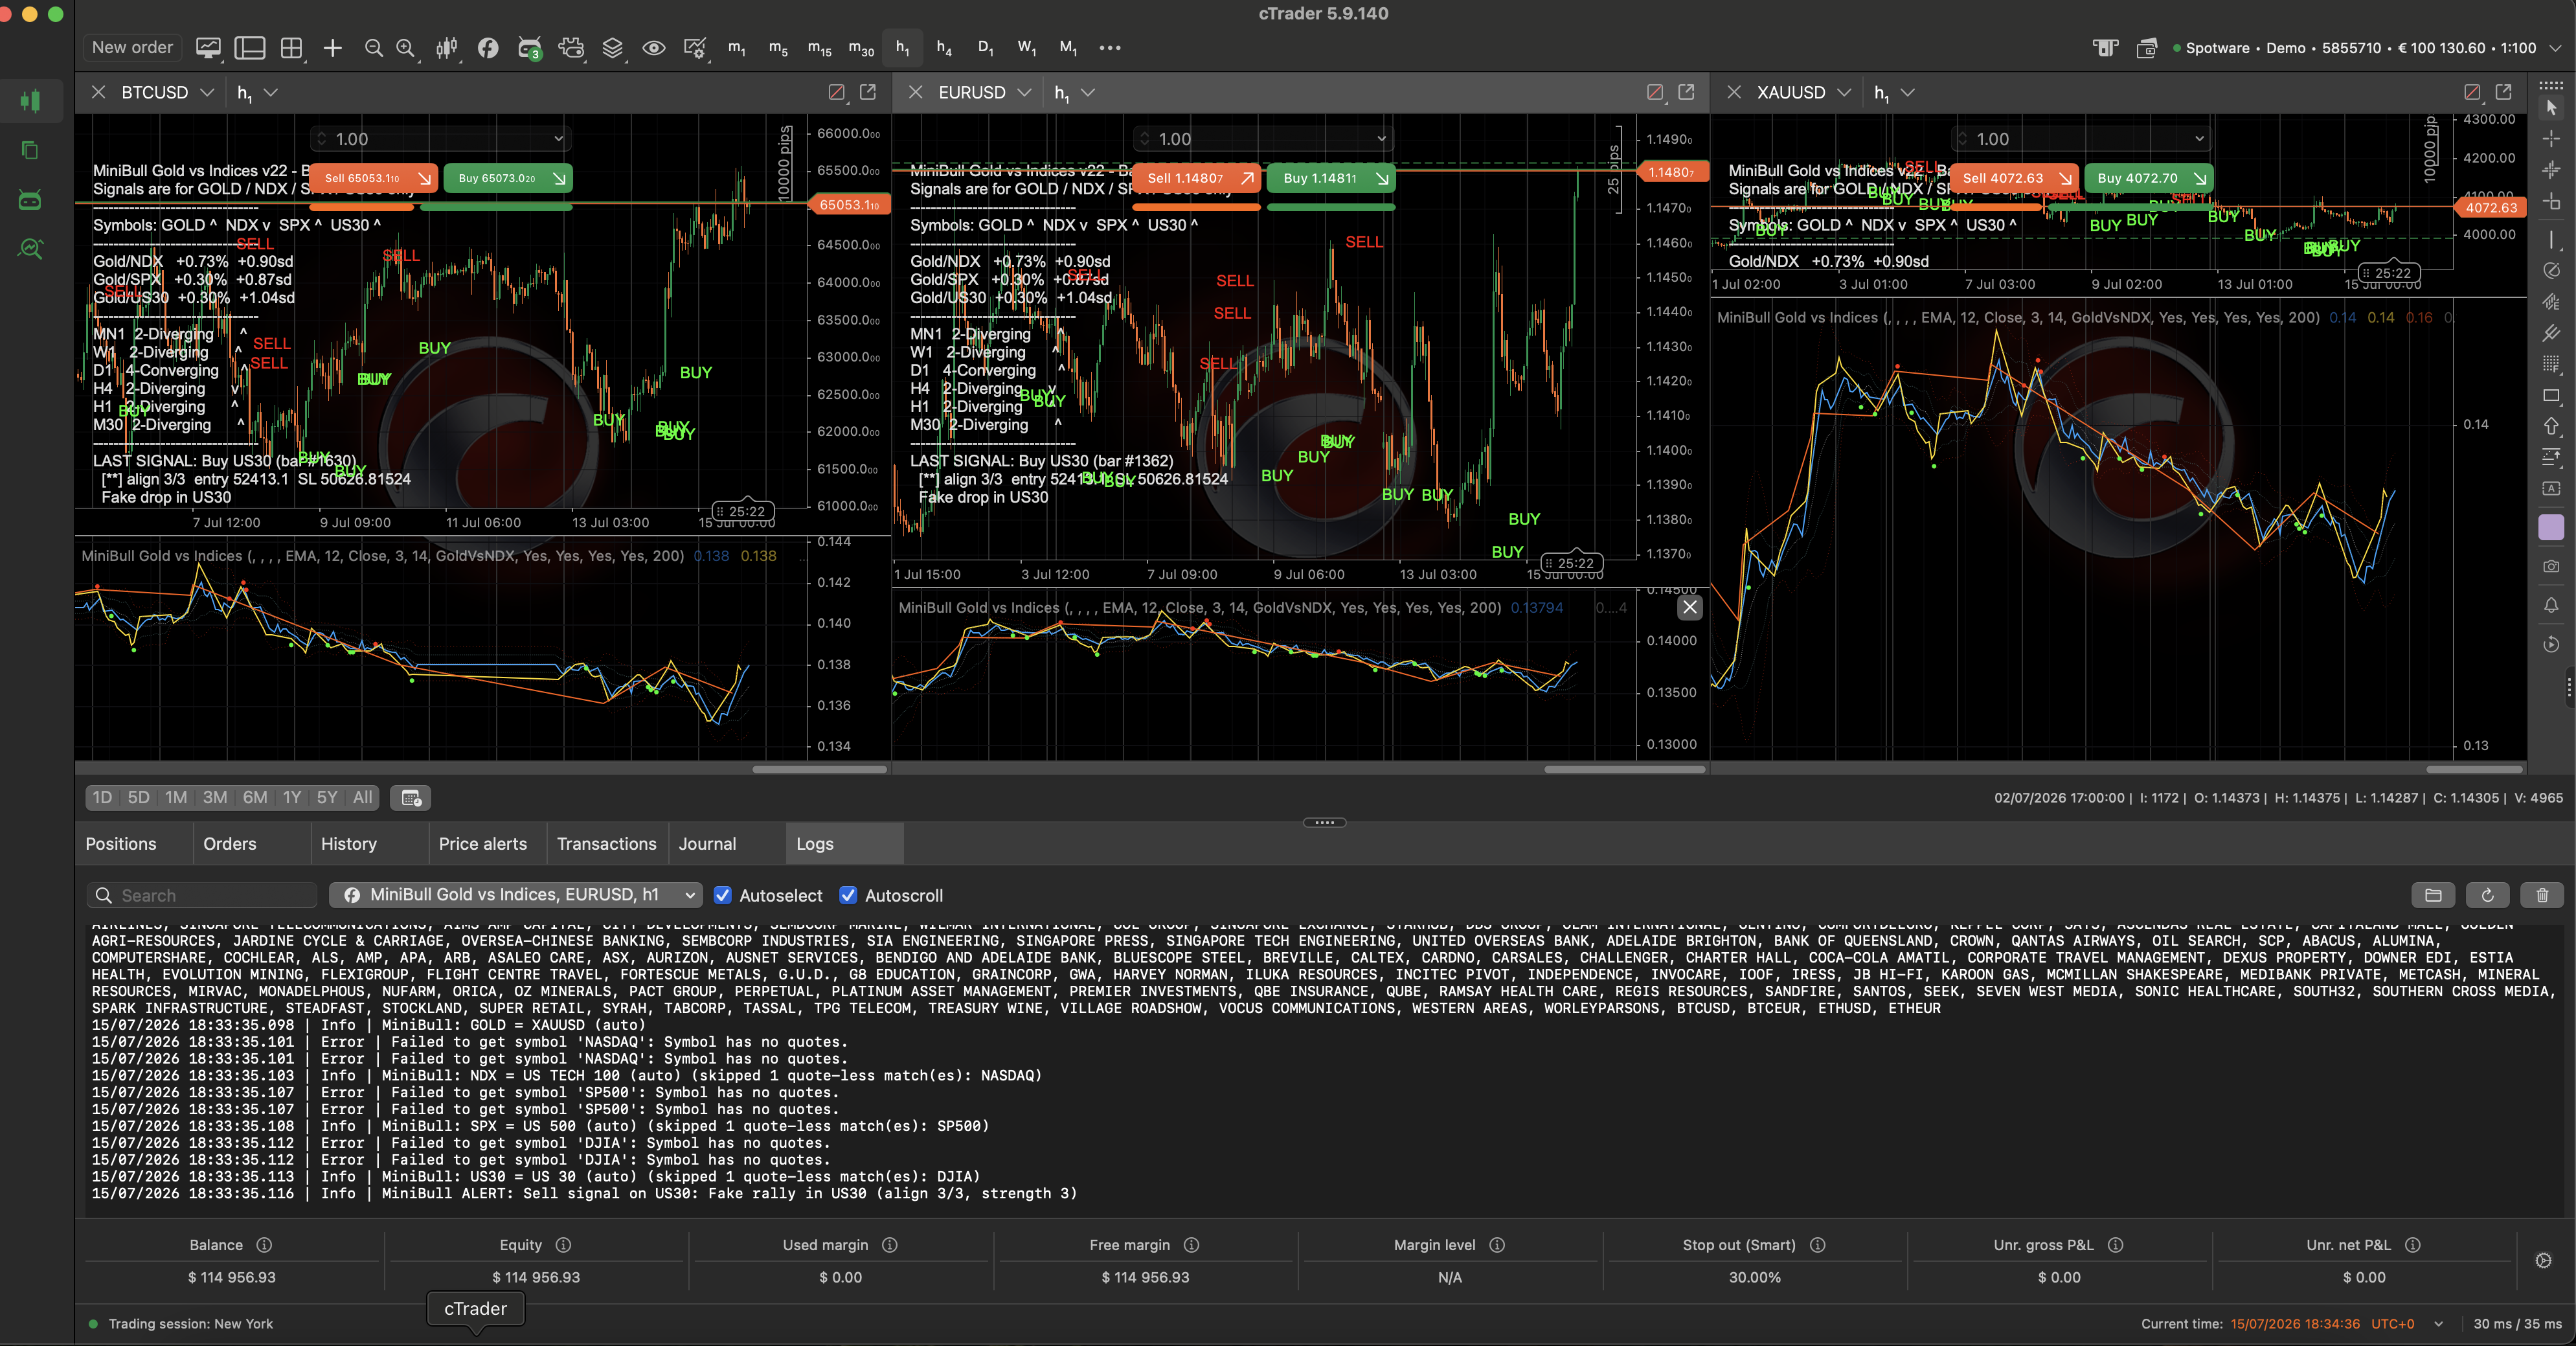
Task: Switch timeframe to h4
Action: tap(944, 48)
